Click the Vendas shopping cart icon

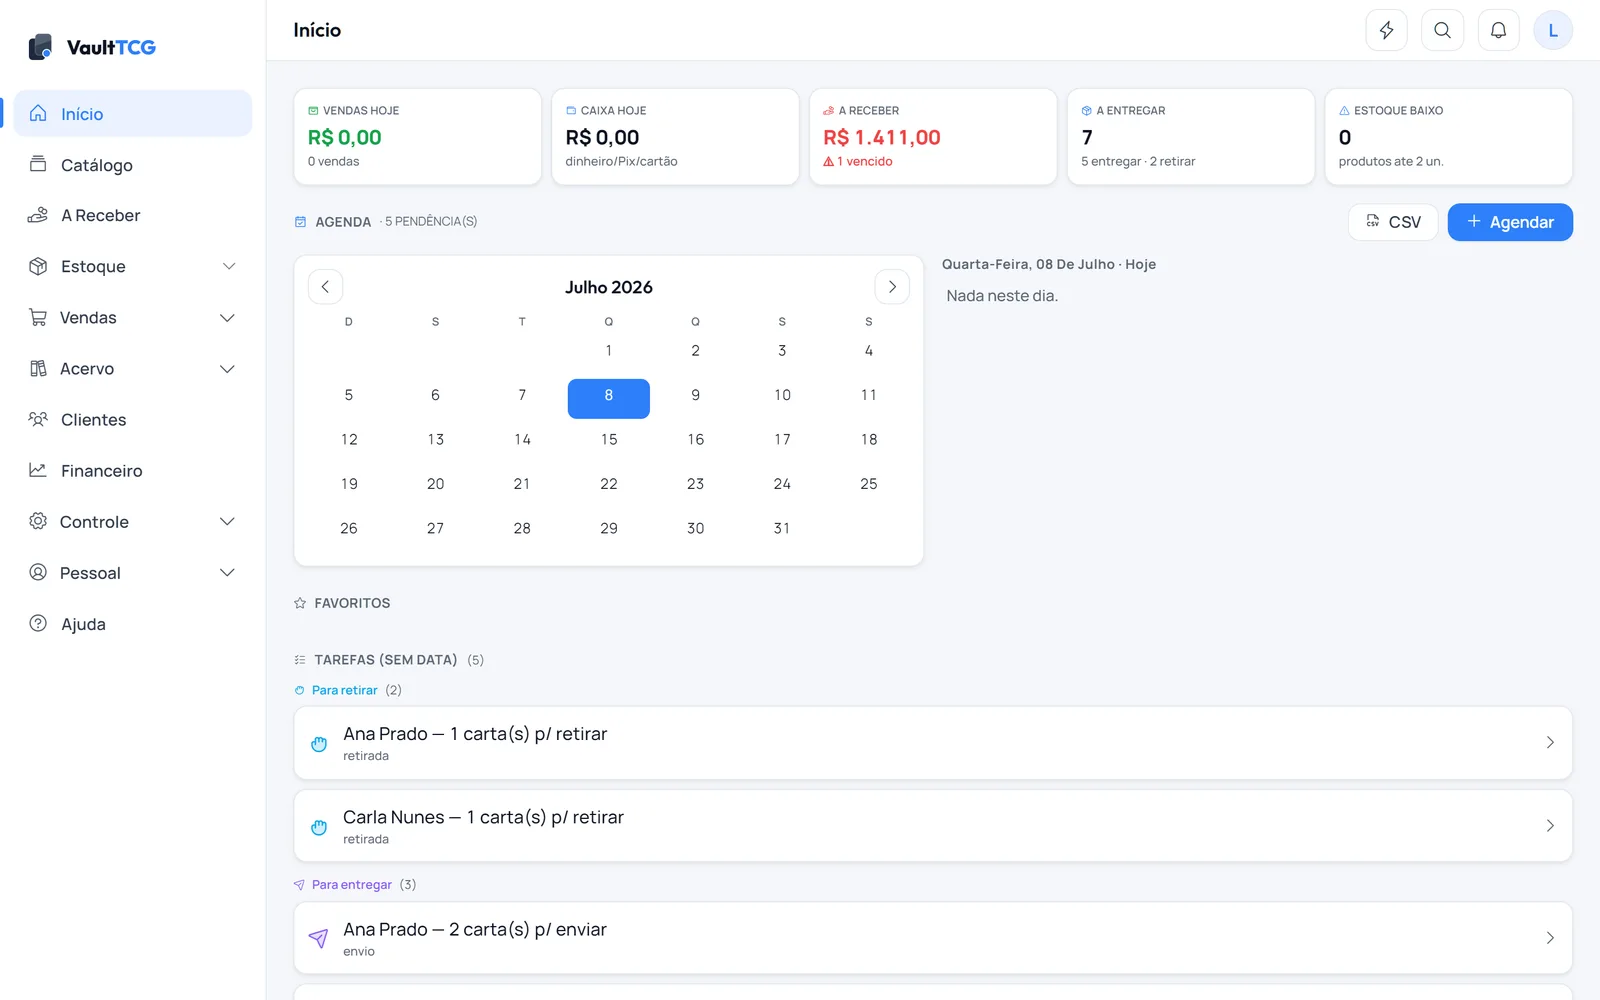point(38,317)
